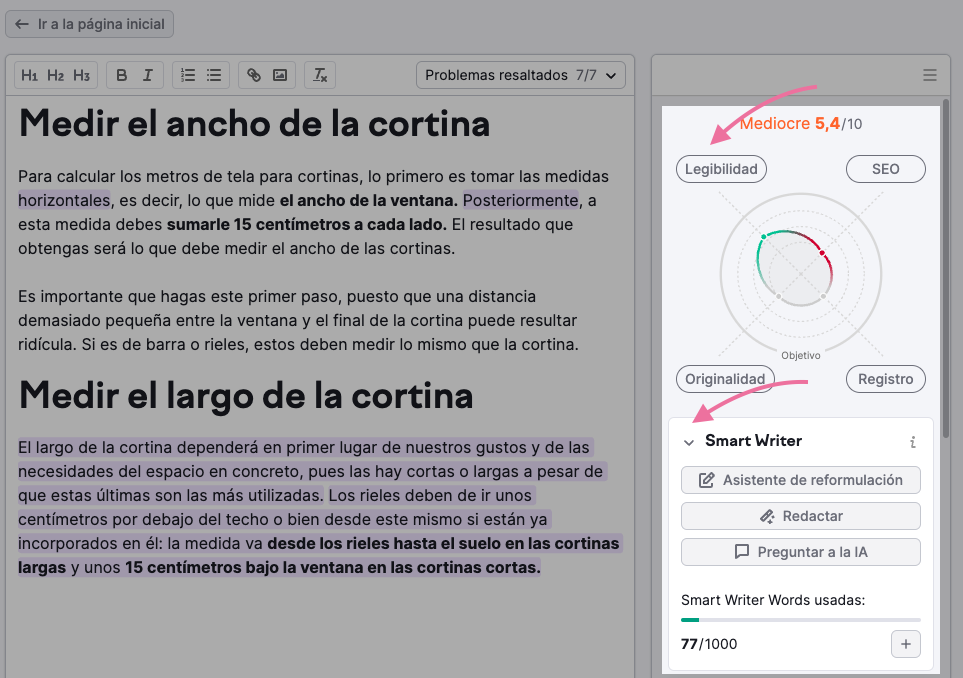This screenshot has height=678, width=963.
Task: Open the Legibilidad tab
Action: [x=721, y=168]
